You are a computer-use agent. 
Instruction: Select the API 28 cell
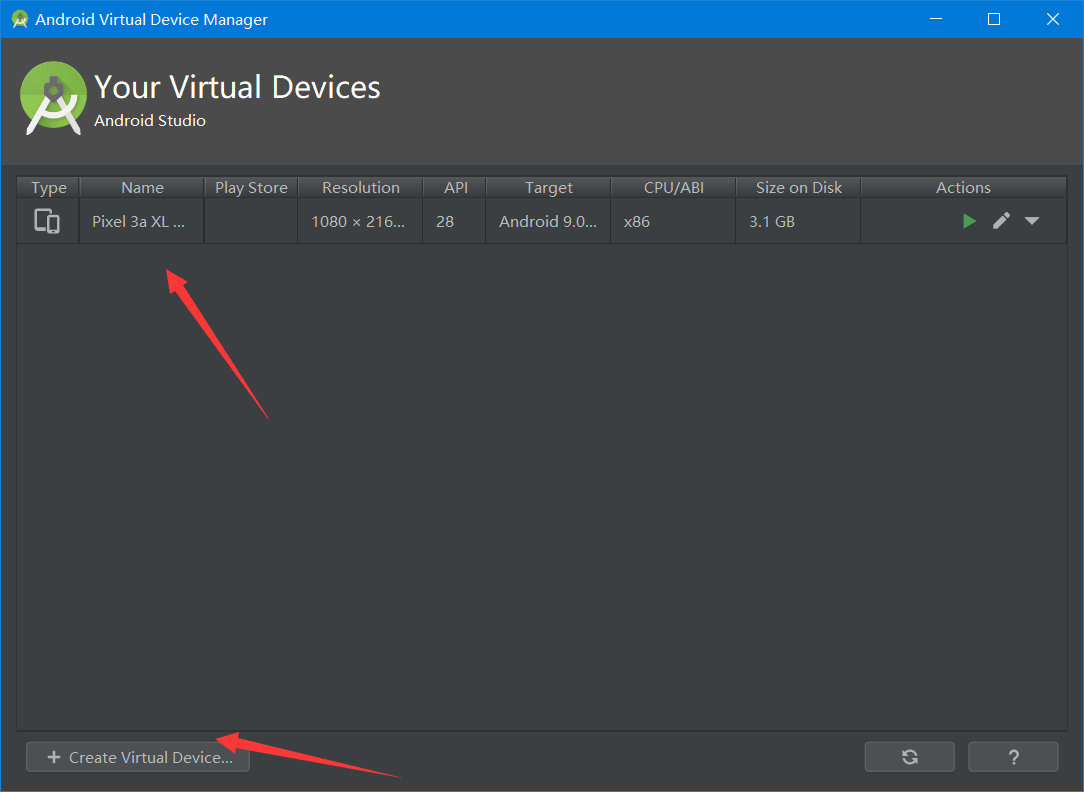(455, 221)
